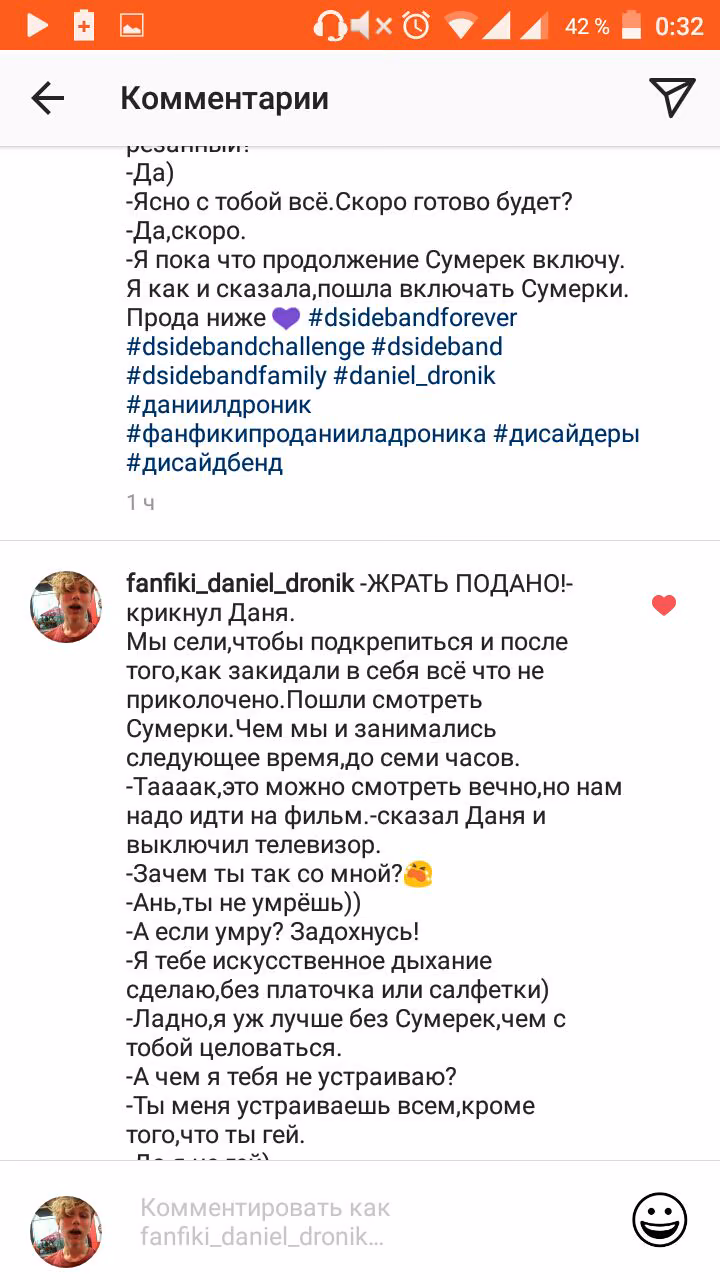
Task: Tap the gallery image notification icon
Action: pos(132,27)
